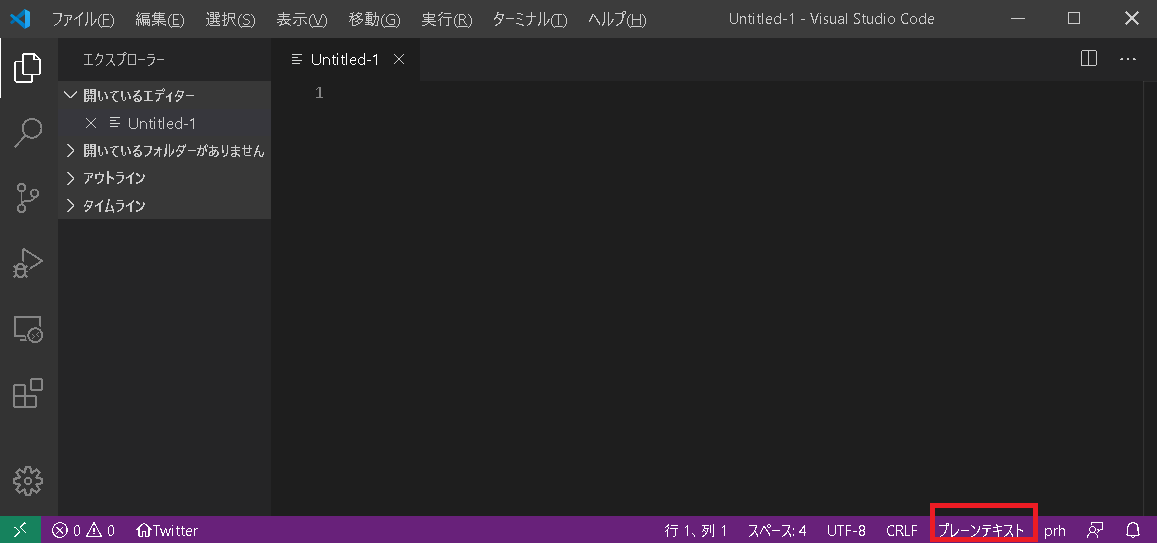Collapse the 開いているエディター section
Image resolution: width=1157 pixels, height=543 pixels.
tap(165, 96)
